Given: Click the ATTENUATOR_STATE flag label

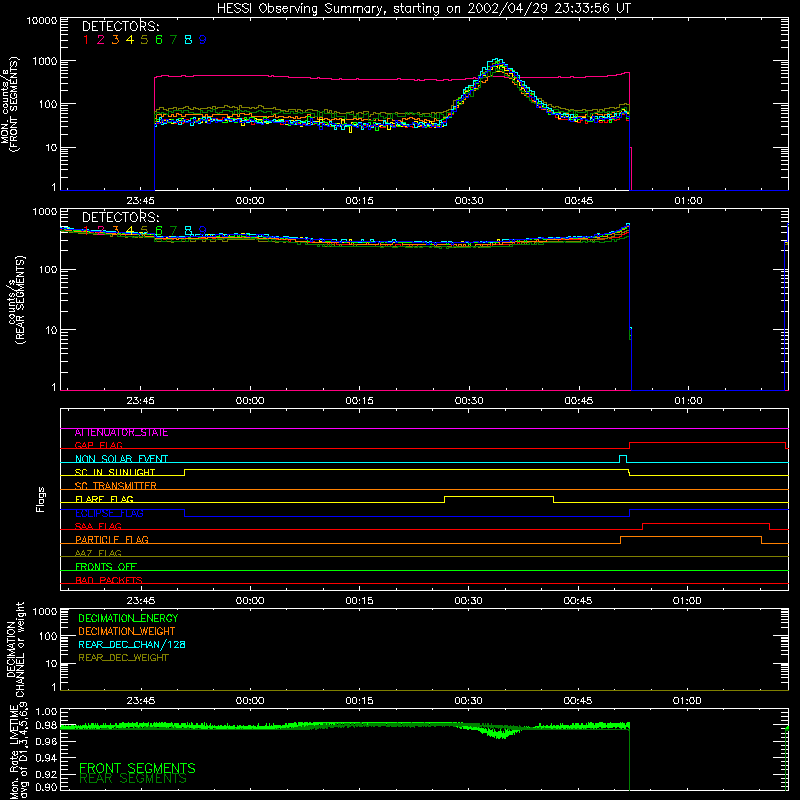Looking at the screenshot, I should 121,433.
